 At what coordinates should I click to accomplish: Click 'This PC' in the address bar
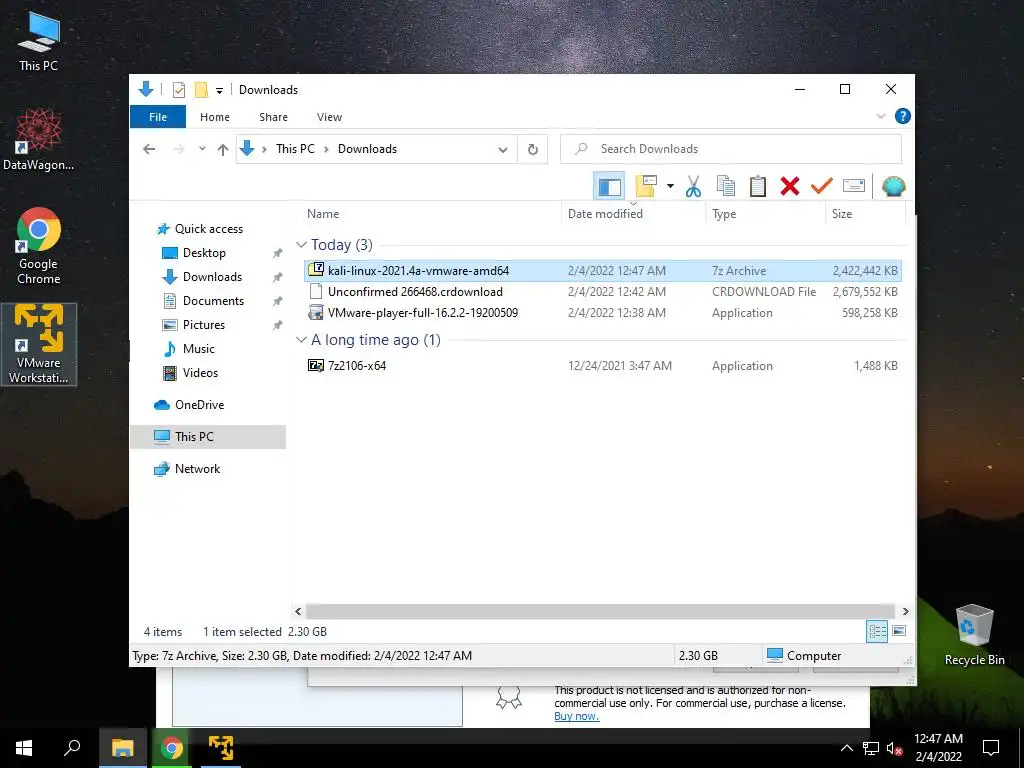[295, 149]
